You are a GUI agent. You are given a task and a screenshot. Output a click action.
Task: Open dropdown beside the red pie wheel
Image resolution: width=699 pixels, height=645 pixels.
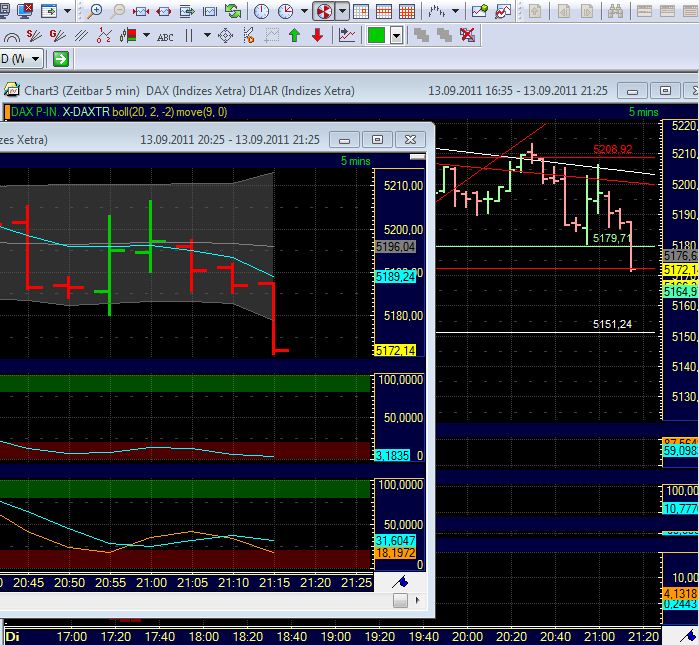click(x=342, y=11)
